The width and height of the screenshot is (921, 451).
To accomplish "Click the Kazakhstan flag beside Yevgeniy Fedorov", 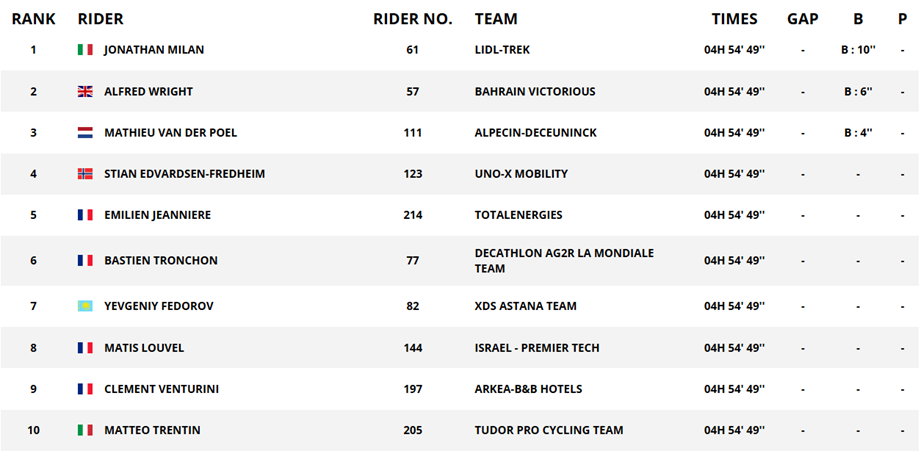I will coord(85,306).
